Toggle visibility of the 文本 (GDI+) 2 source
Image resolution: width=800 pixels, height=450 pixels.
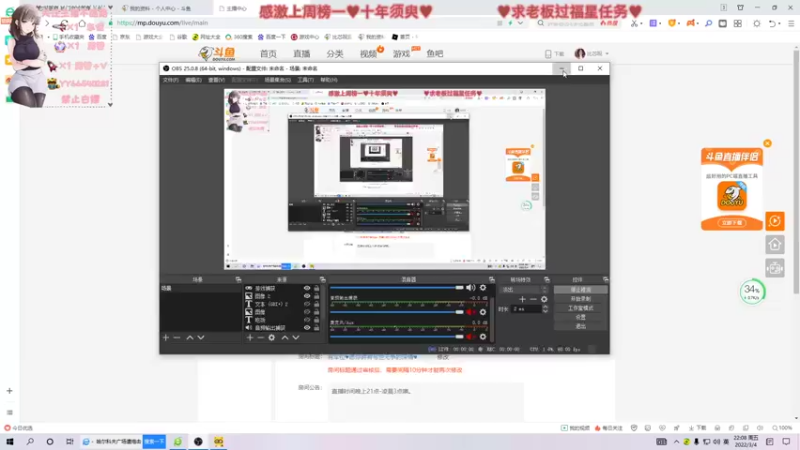[307, 304]
